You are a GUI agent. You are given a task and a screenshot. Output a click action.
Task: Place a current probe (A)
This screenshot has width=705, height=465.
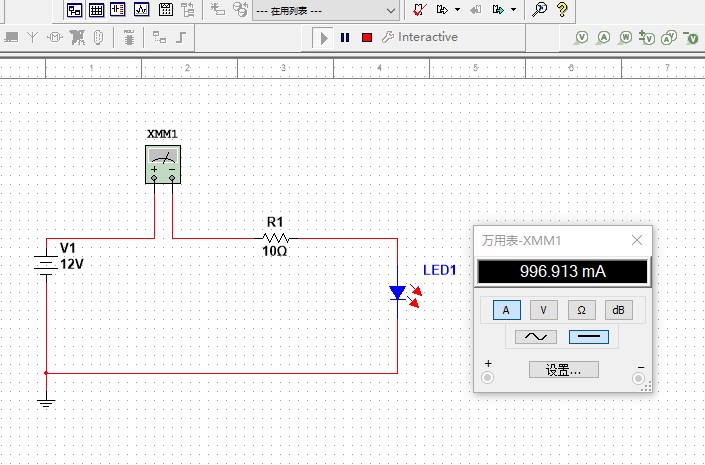[x=603, y=37]
